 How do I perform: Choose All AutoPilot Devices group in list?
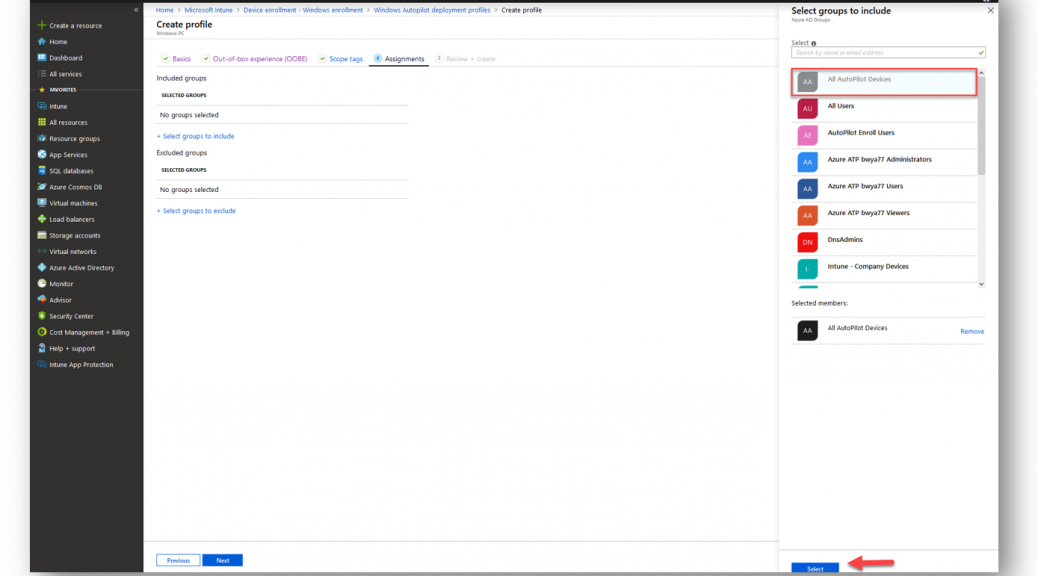(x=884, y=82)
